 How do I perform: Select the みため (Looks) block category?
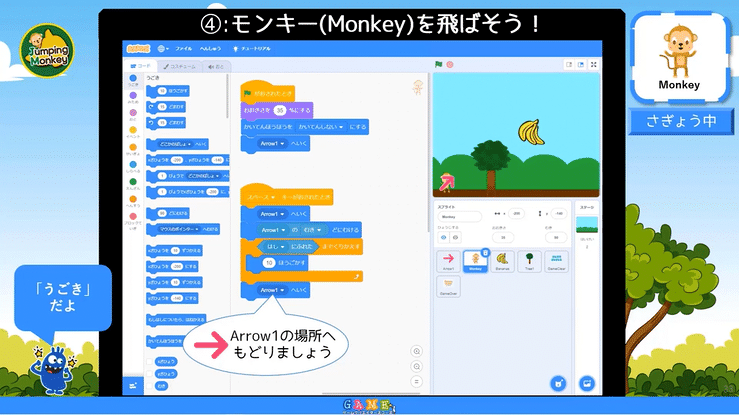click(x=133, y=98)
